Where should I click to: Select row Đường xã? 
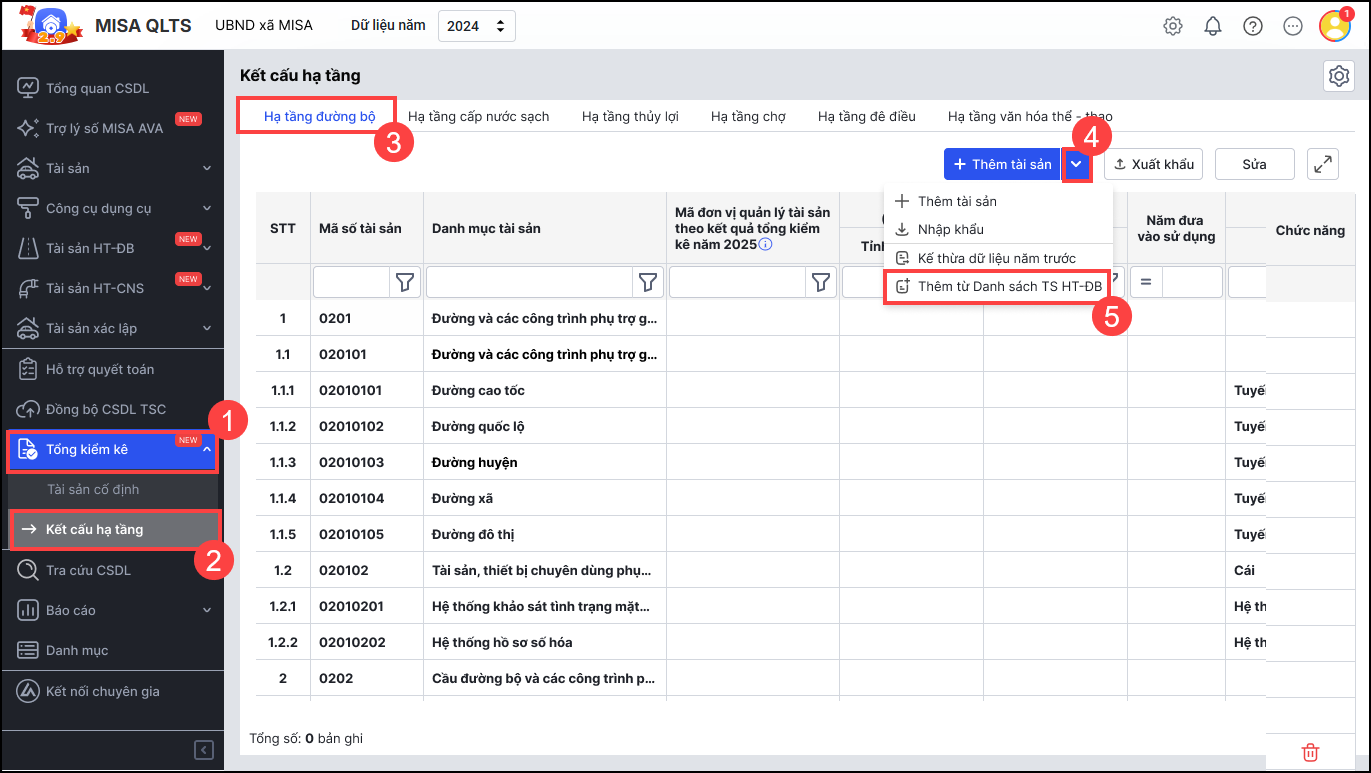point(760,498)
